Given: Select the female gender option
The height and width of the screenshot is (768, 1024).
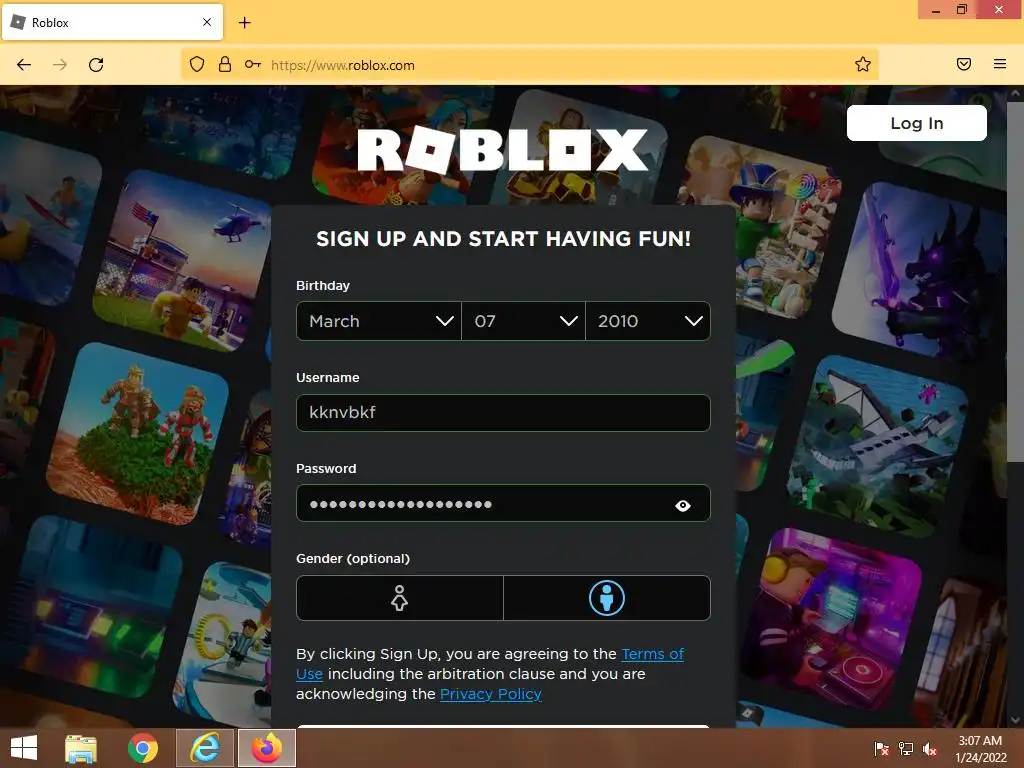Looking at the screenshot, I should pyautogui.click(x=400, y=598).
